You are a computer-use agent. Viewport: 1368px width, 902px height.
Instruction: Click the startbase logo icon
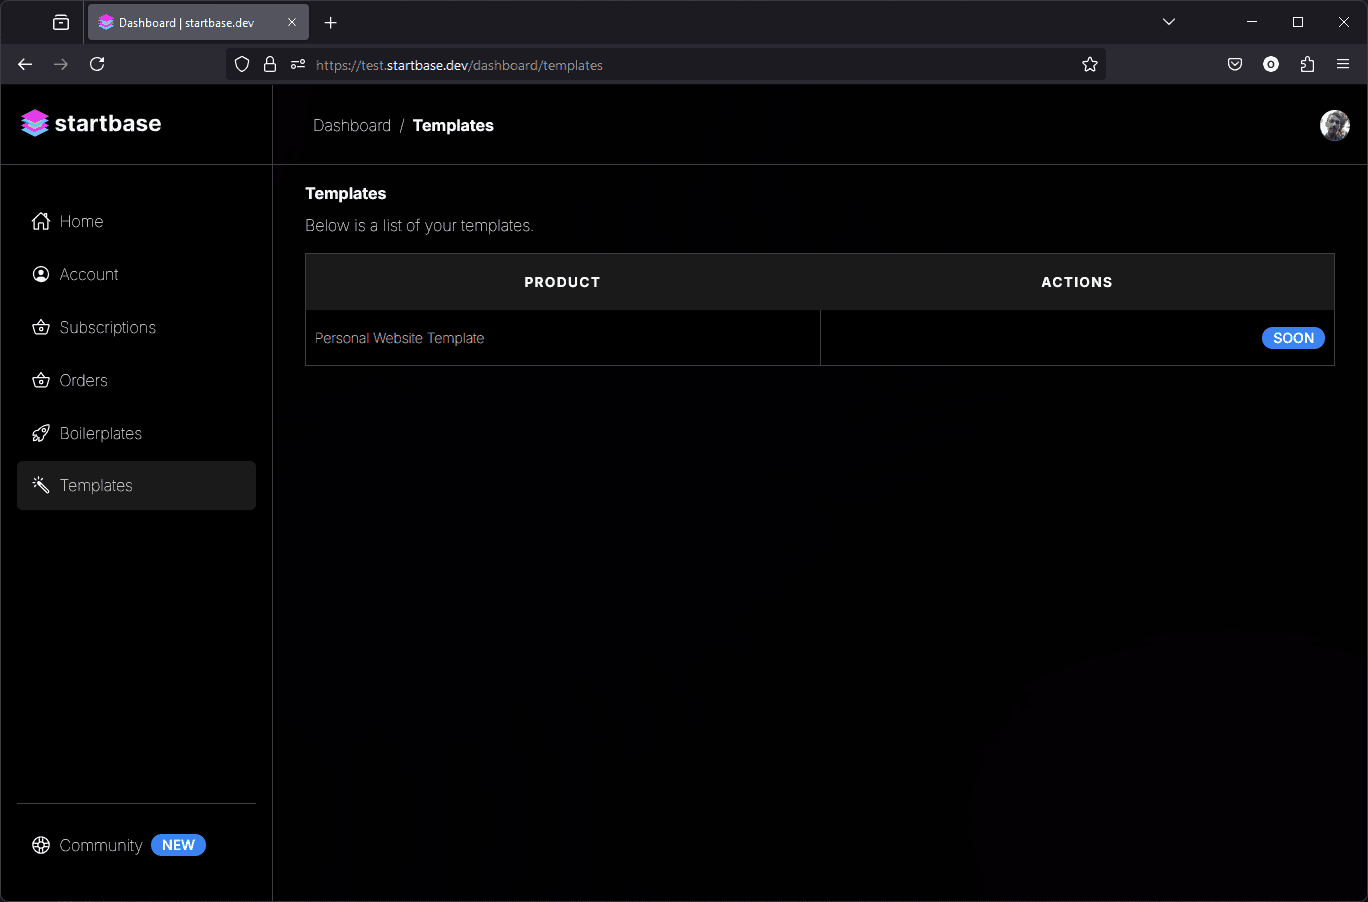coord(35,123)
